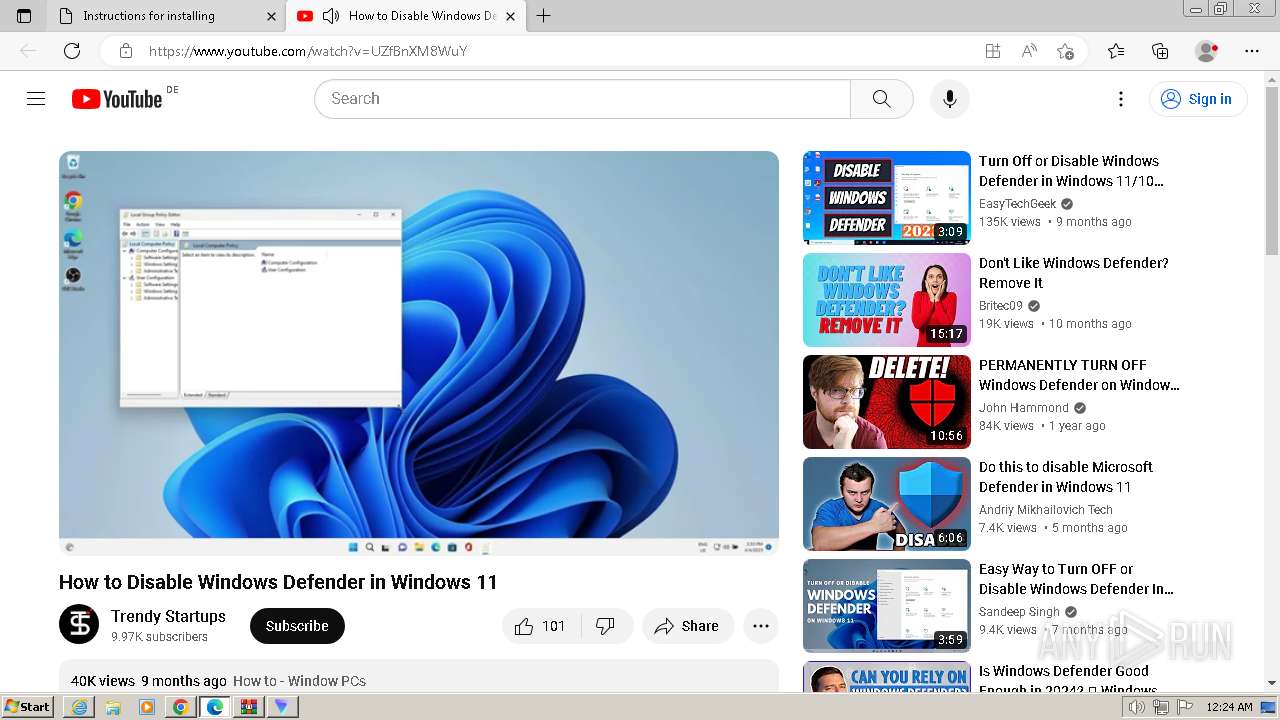Viewport: 1280px width, 720px height.
Task: Open Edge collections
Action: (1160, 51)
